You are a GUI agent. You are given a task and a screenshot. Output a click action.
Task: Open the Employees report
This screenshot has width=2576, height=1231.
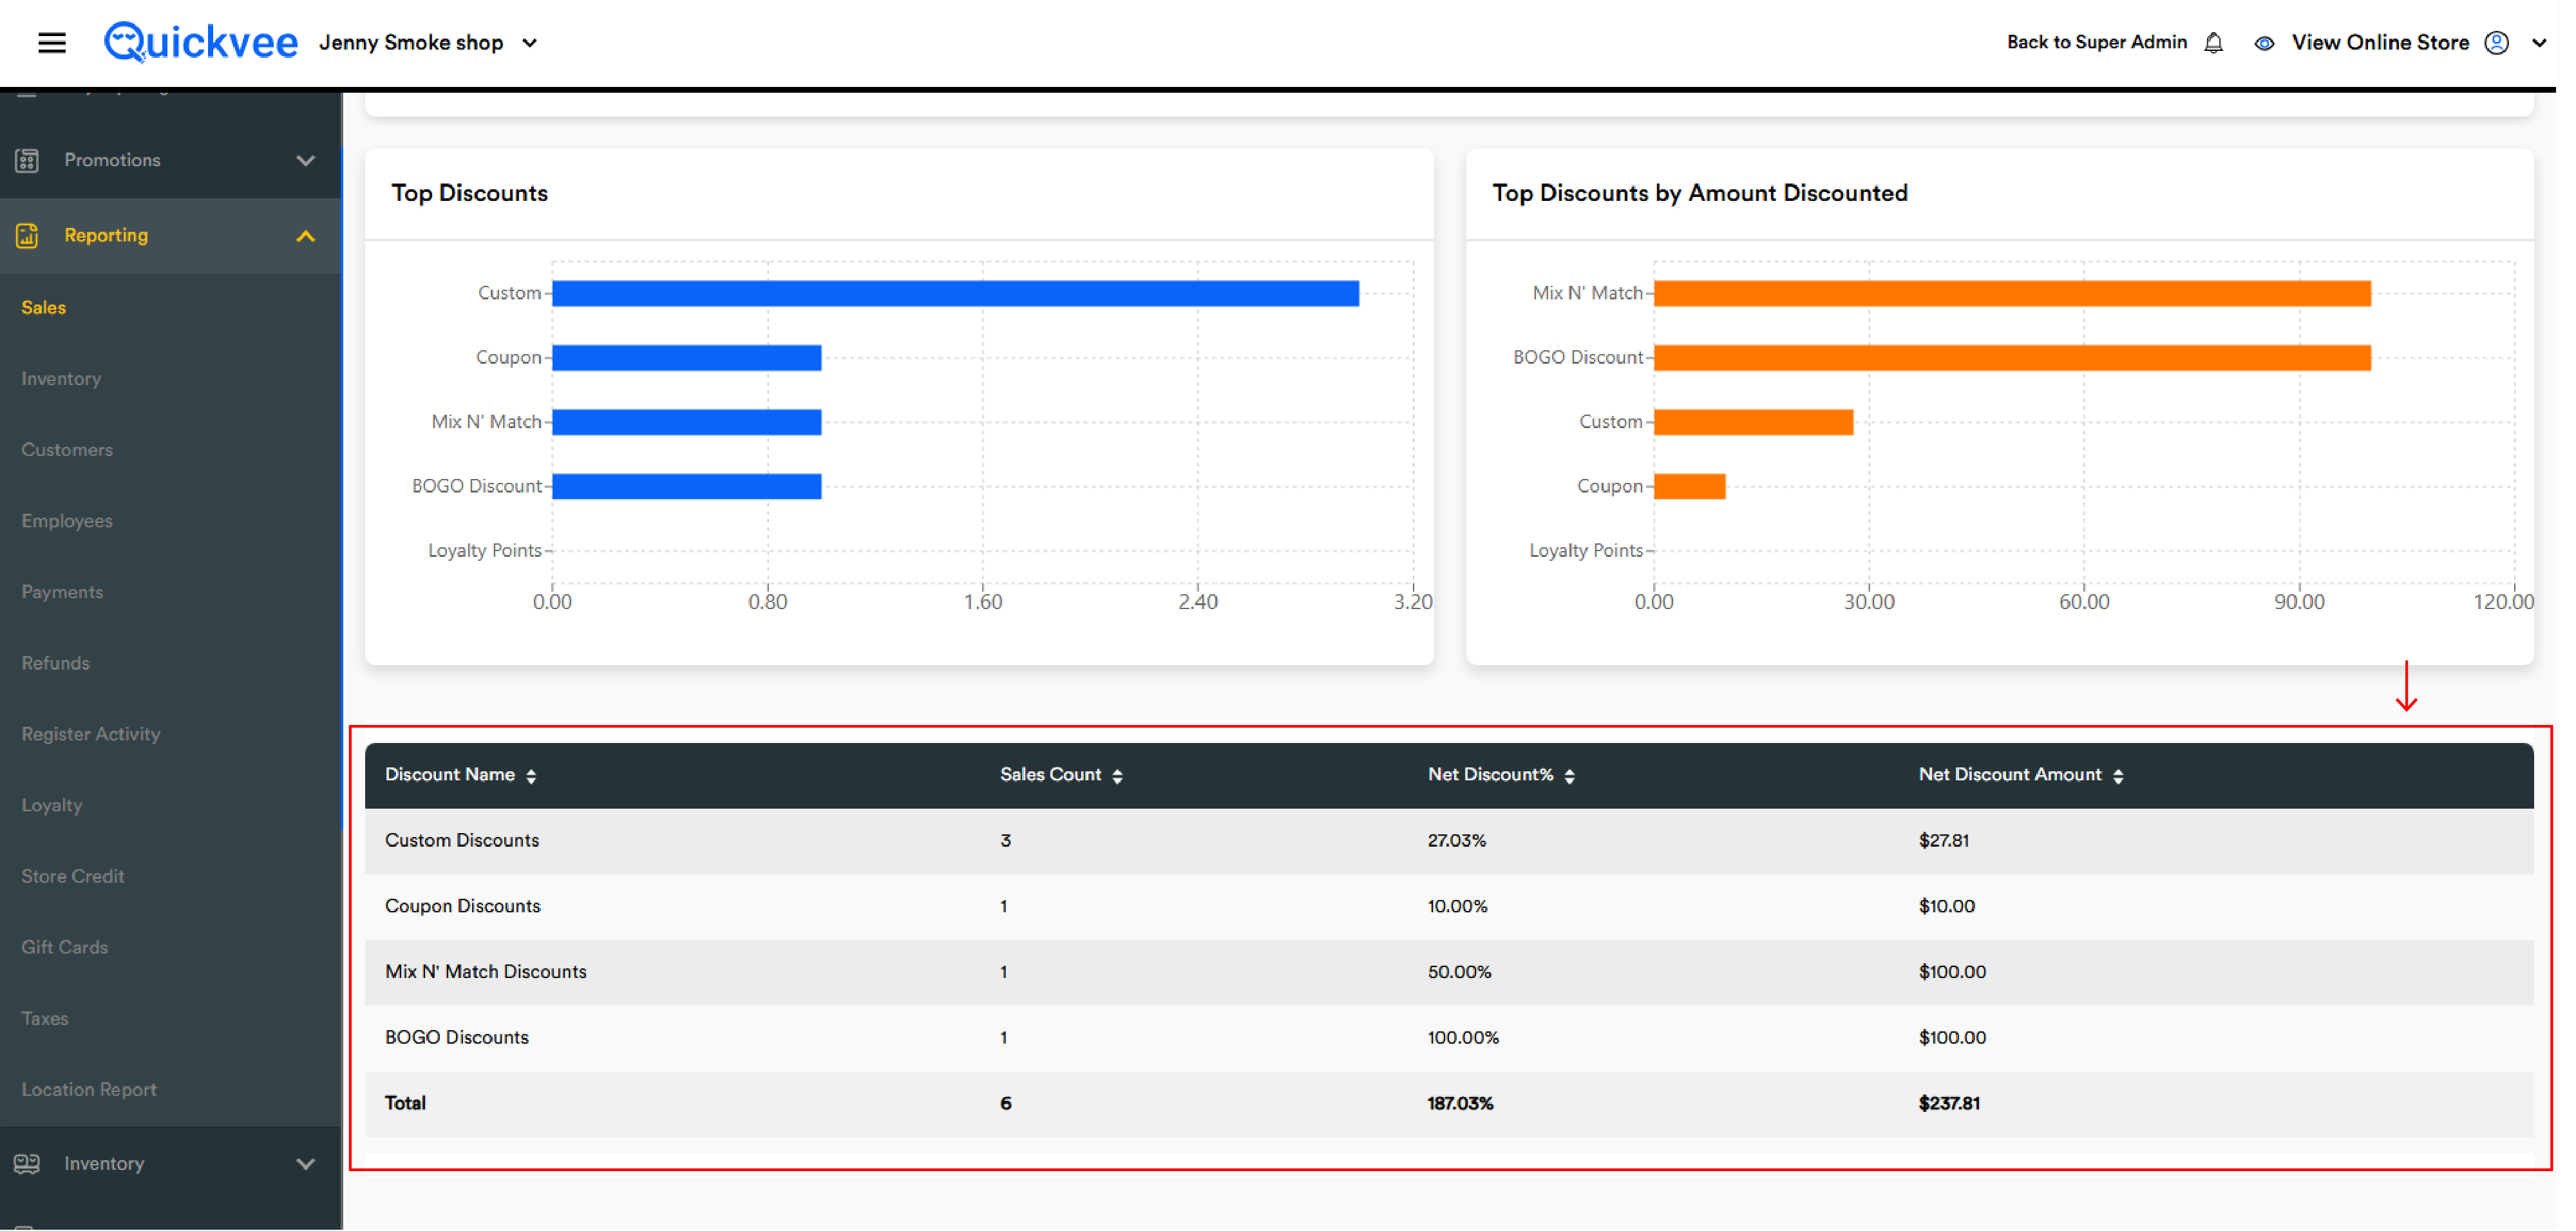pyautogui.click(x=67, y=520)
